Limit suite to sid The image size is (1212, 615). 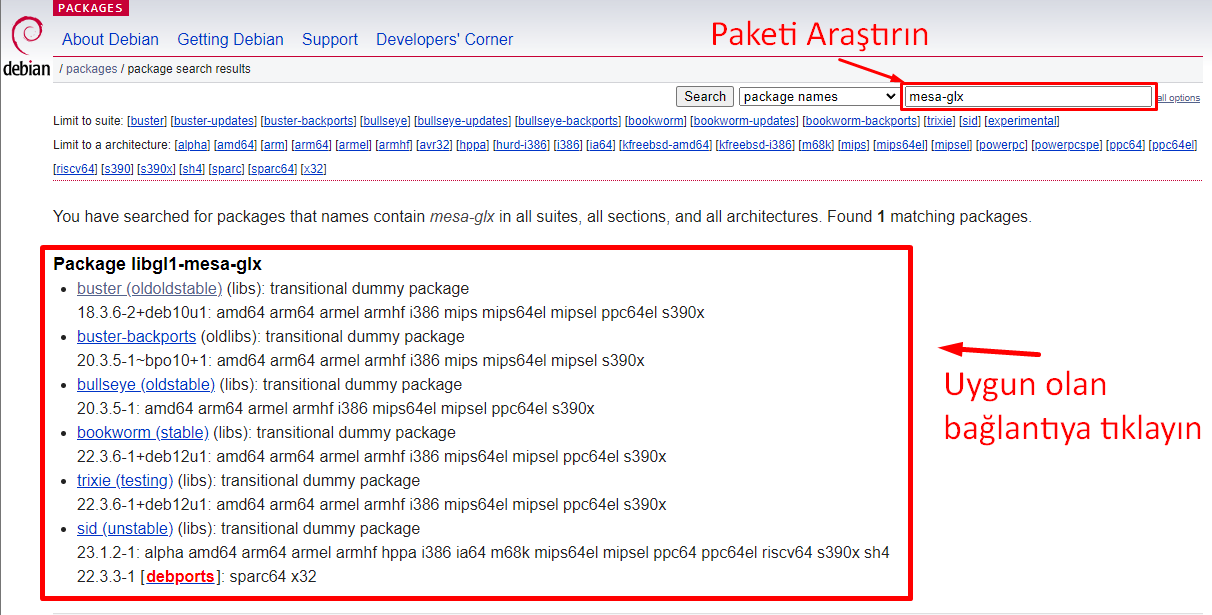pyautogui.click(x=970, y=121)
